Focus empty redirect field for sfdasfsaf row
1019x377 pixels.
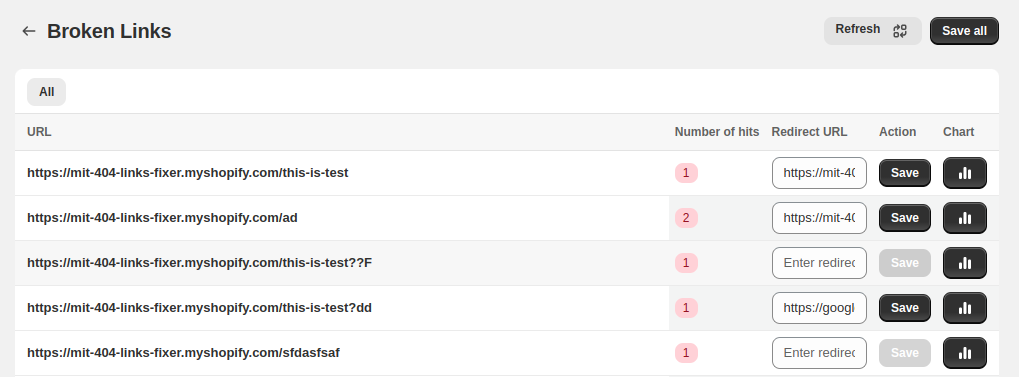[x=819, y=352]
